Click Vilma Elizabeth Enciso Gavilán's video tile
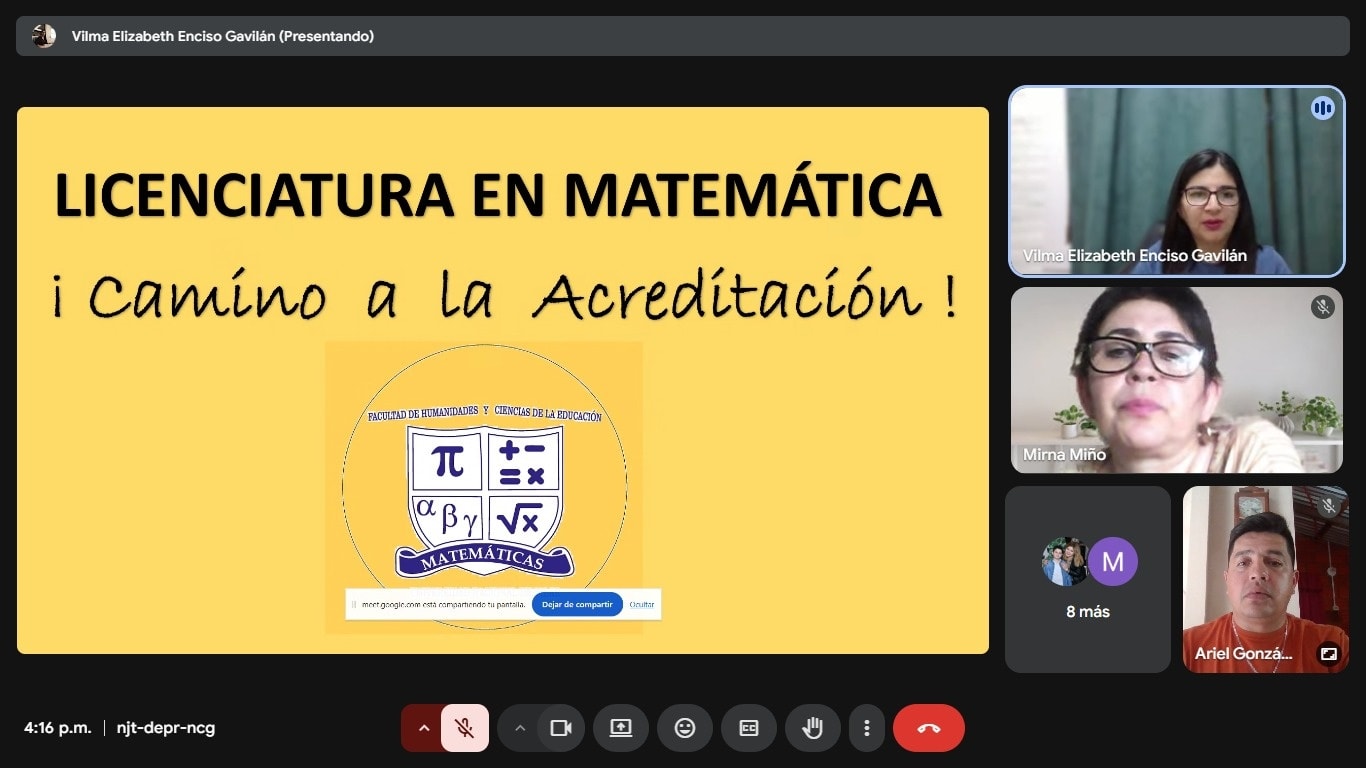The width and height of the screenshot is (1366, 768). click(x=1176, y=180)
